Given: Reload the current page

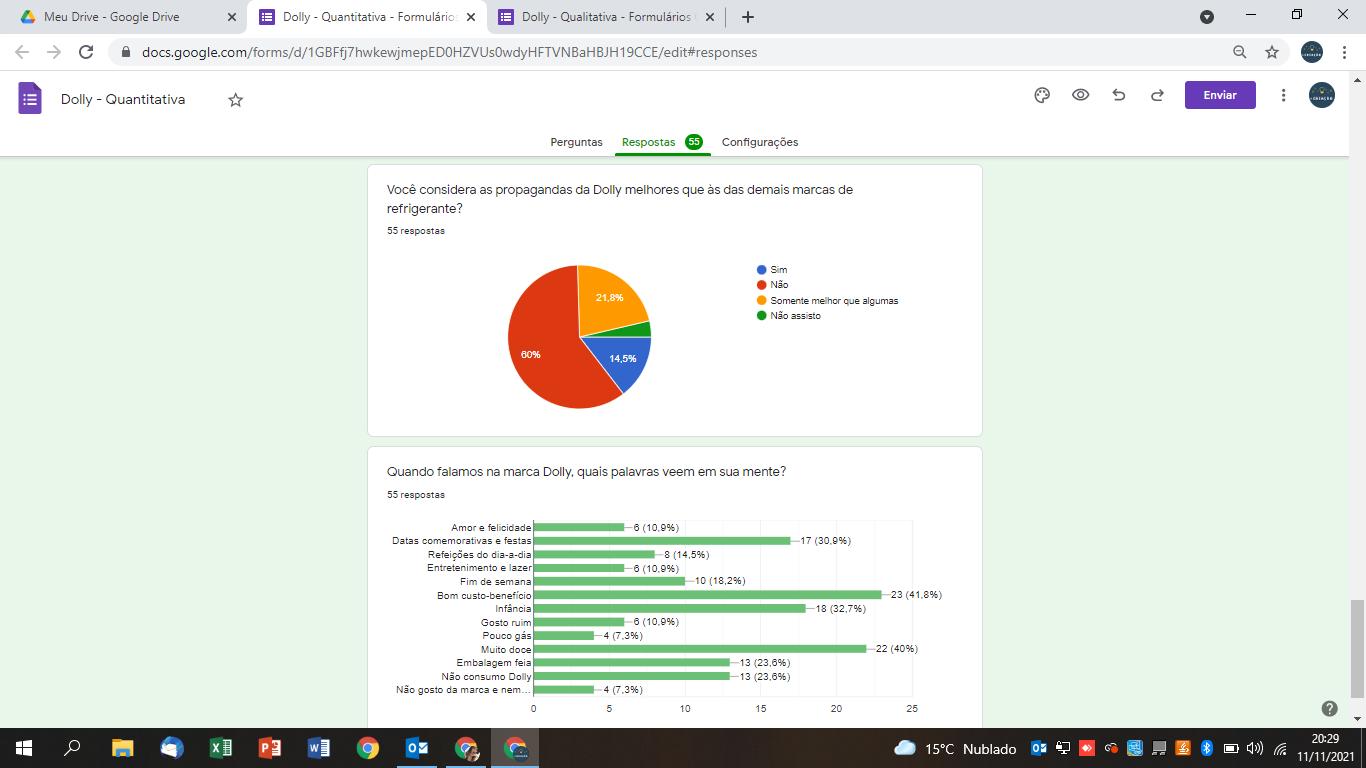Looking at the screenshot, I should (x=86, y=52).
